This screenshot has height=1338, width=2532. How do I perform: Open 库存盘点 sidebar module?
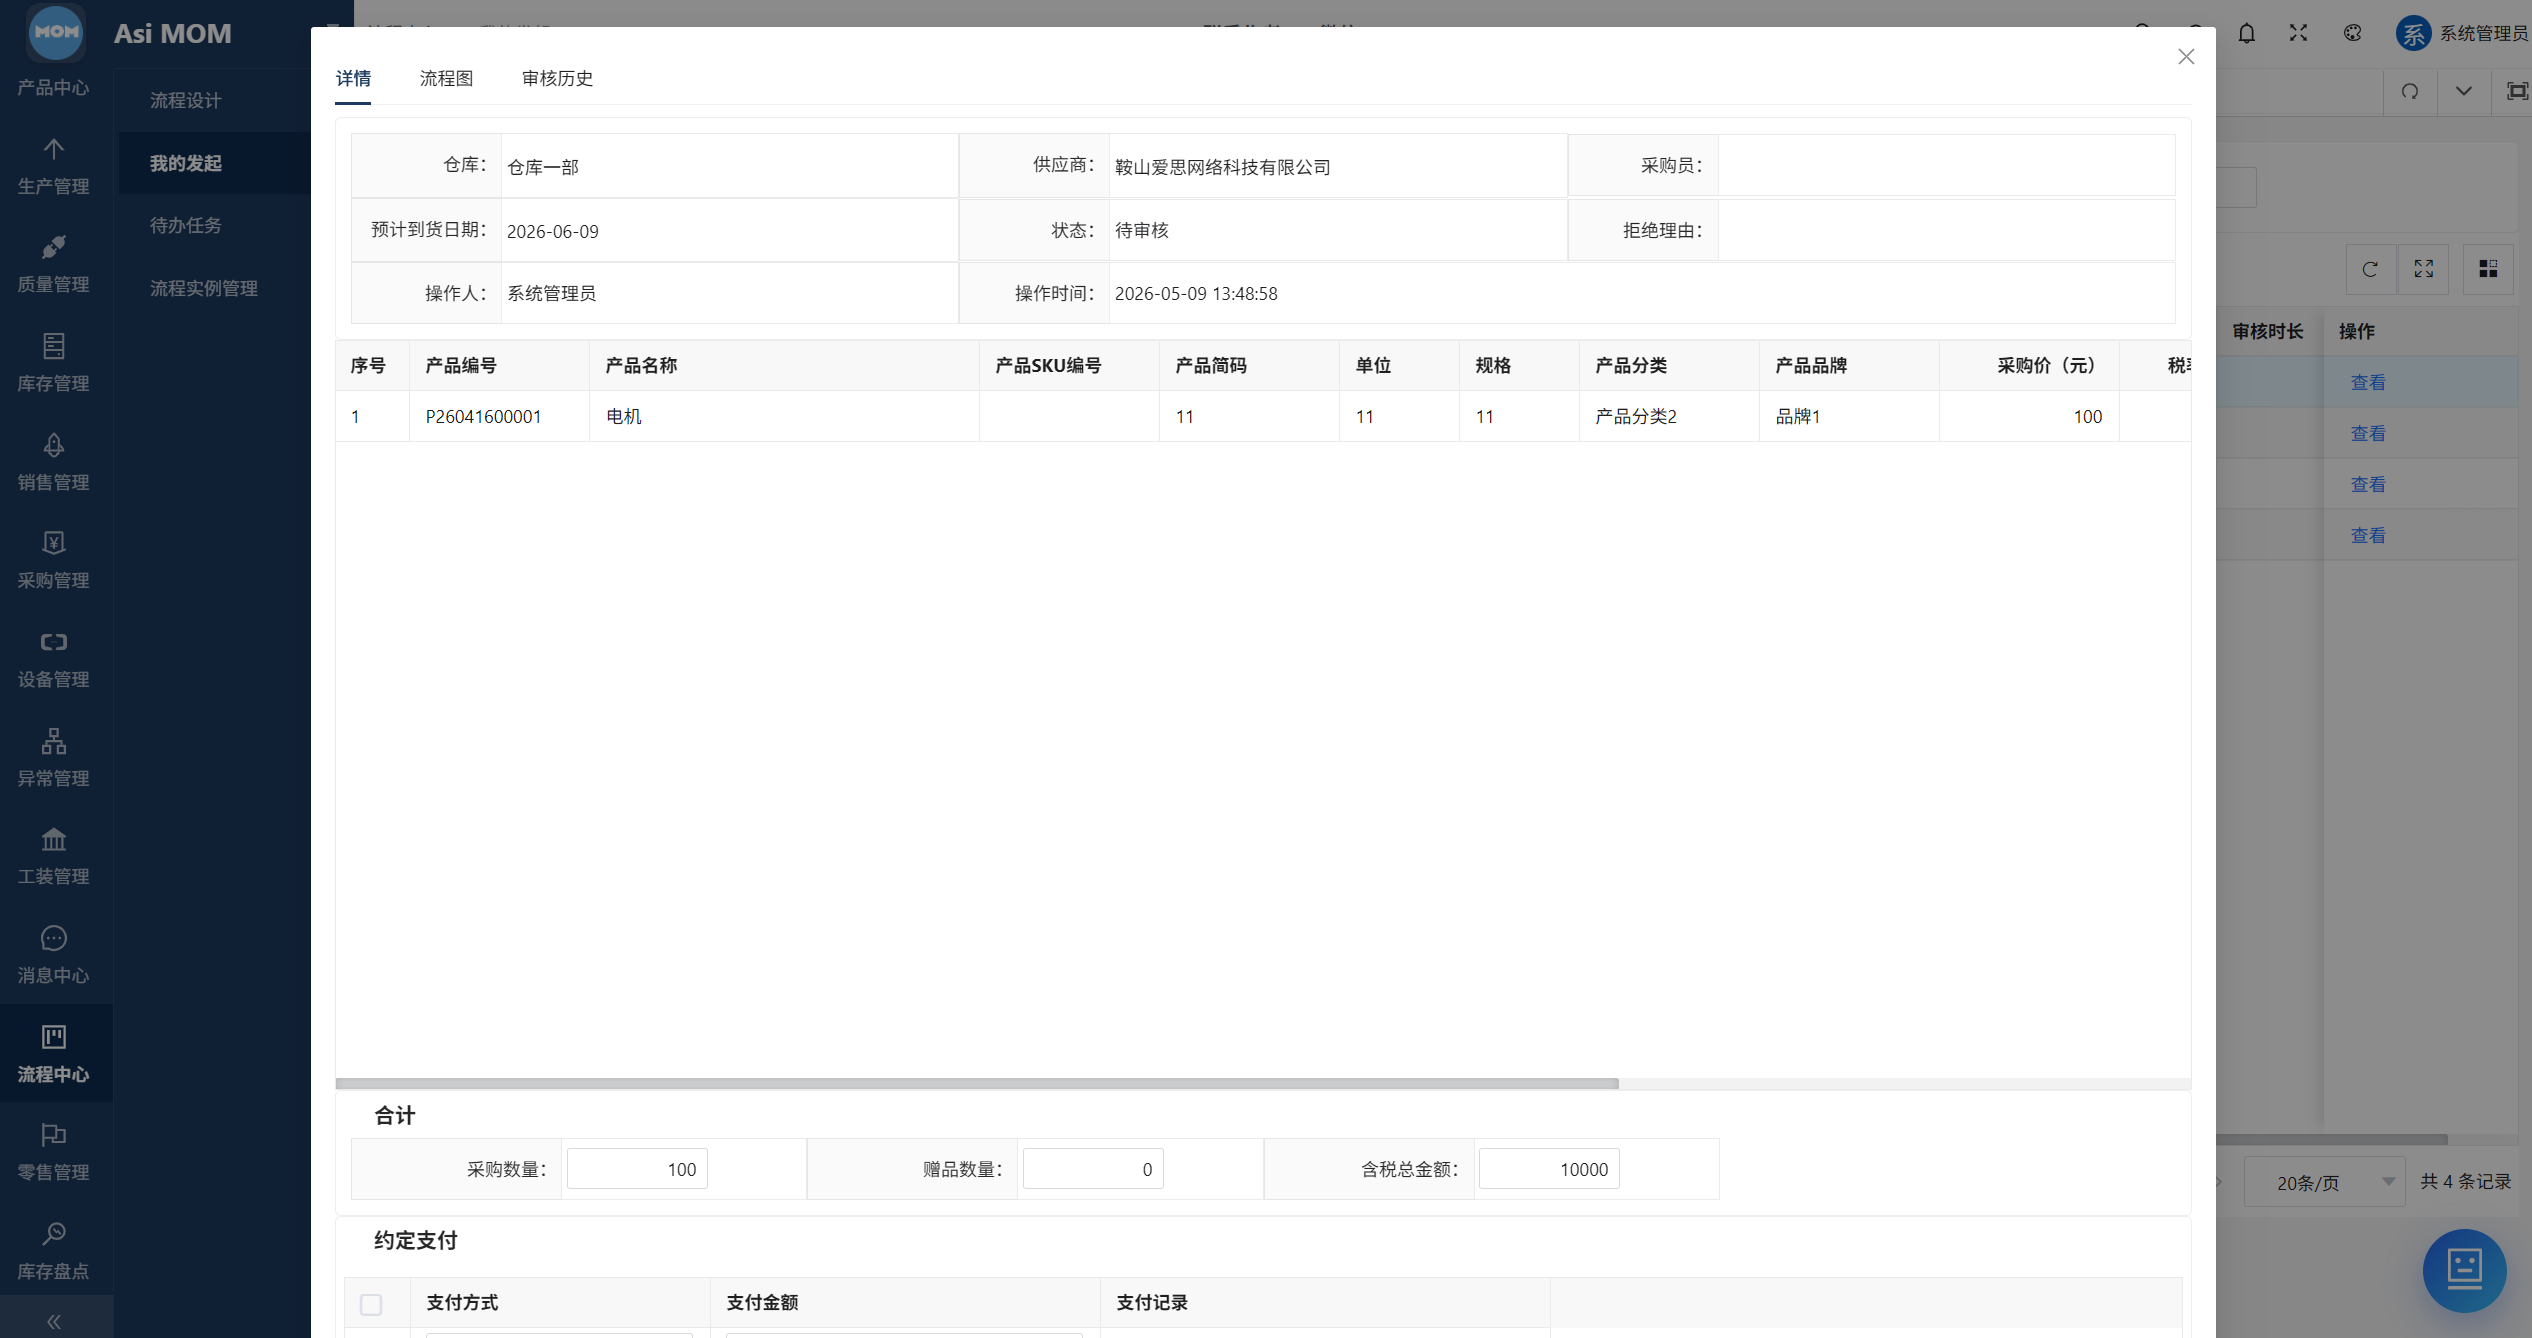click(54, 1251)
